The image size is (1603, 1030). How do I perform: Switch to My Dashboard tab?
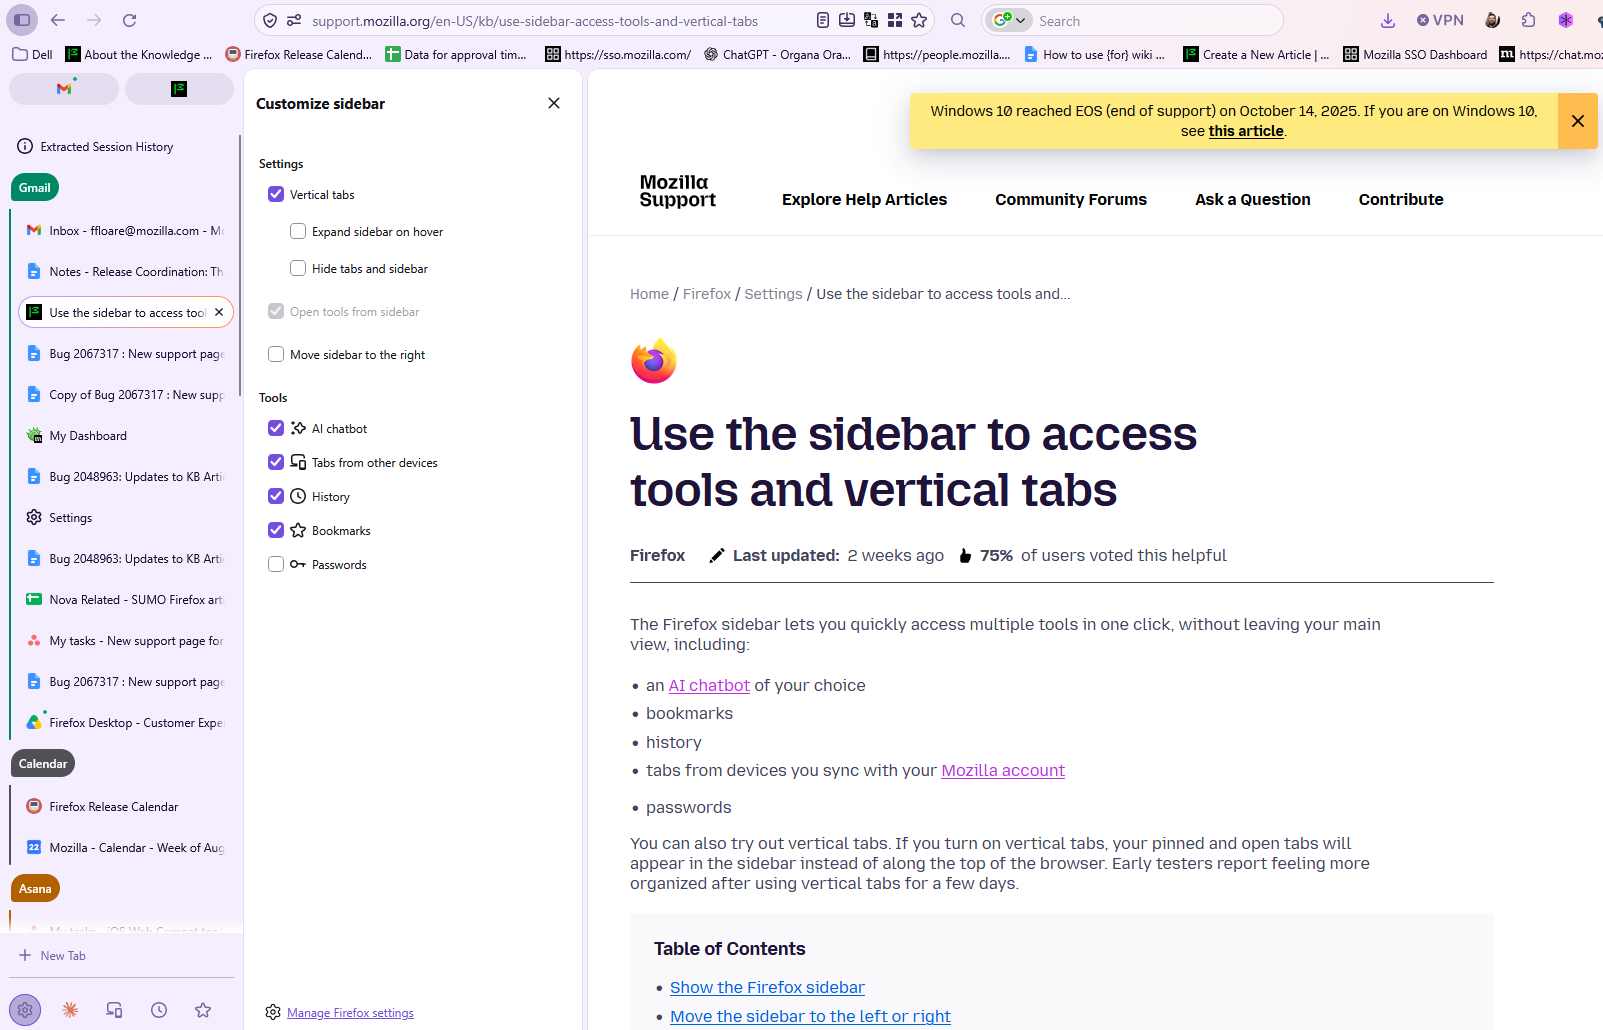pyautogui.click(x=126, y=435)
